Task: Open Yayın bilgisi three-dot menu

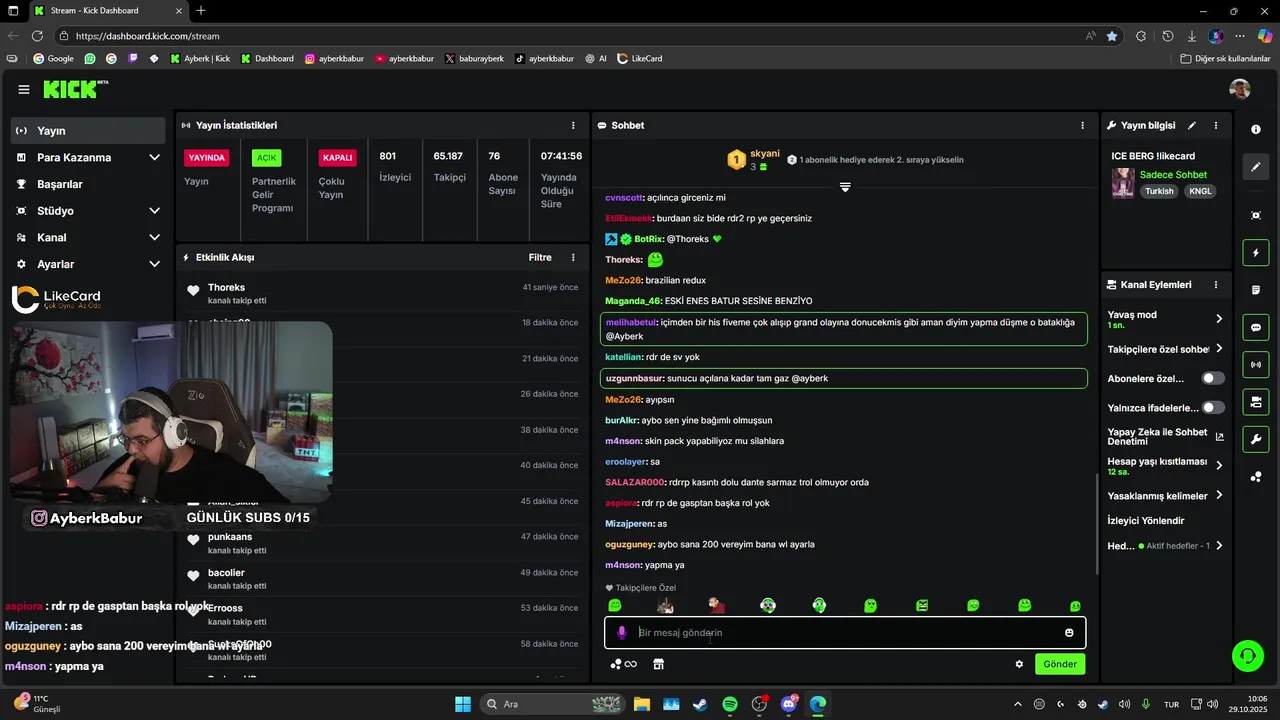Action: click(1216, 126)
